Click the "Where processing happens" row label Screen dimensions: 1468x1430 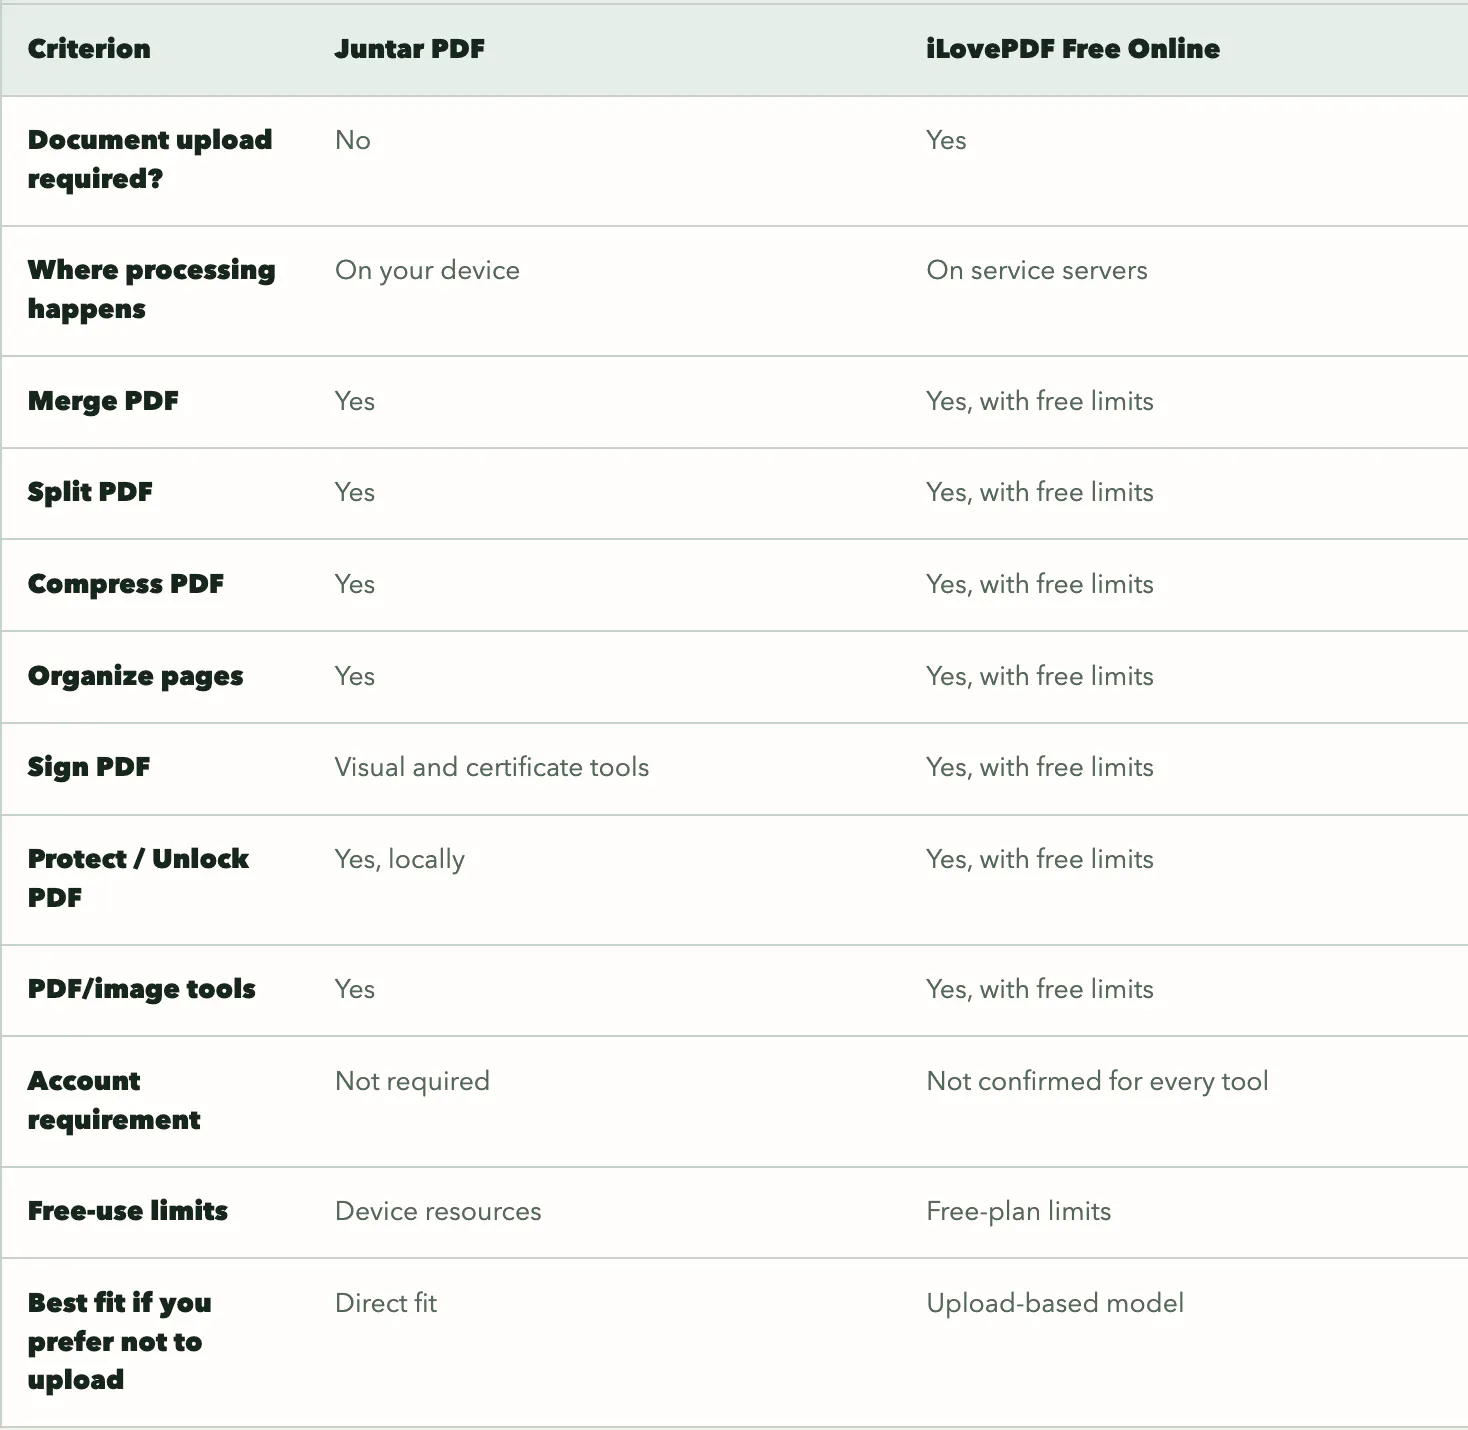(x=151, y=289)
